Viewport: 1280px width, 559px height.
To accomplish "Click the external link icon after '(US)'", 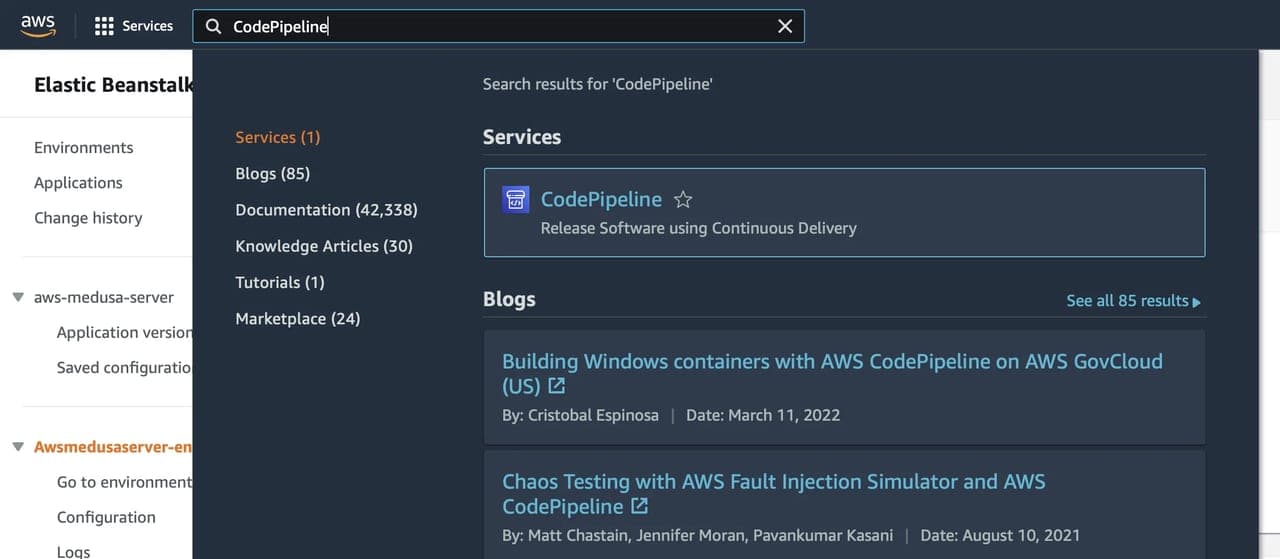I will tap(557, 386).
